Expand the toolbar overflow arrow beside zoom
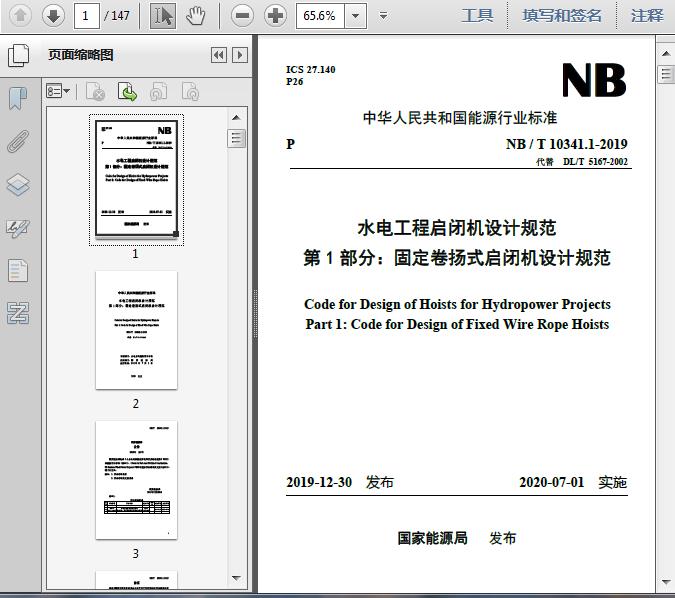 point(384,16)
